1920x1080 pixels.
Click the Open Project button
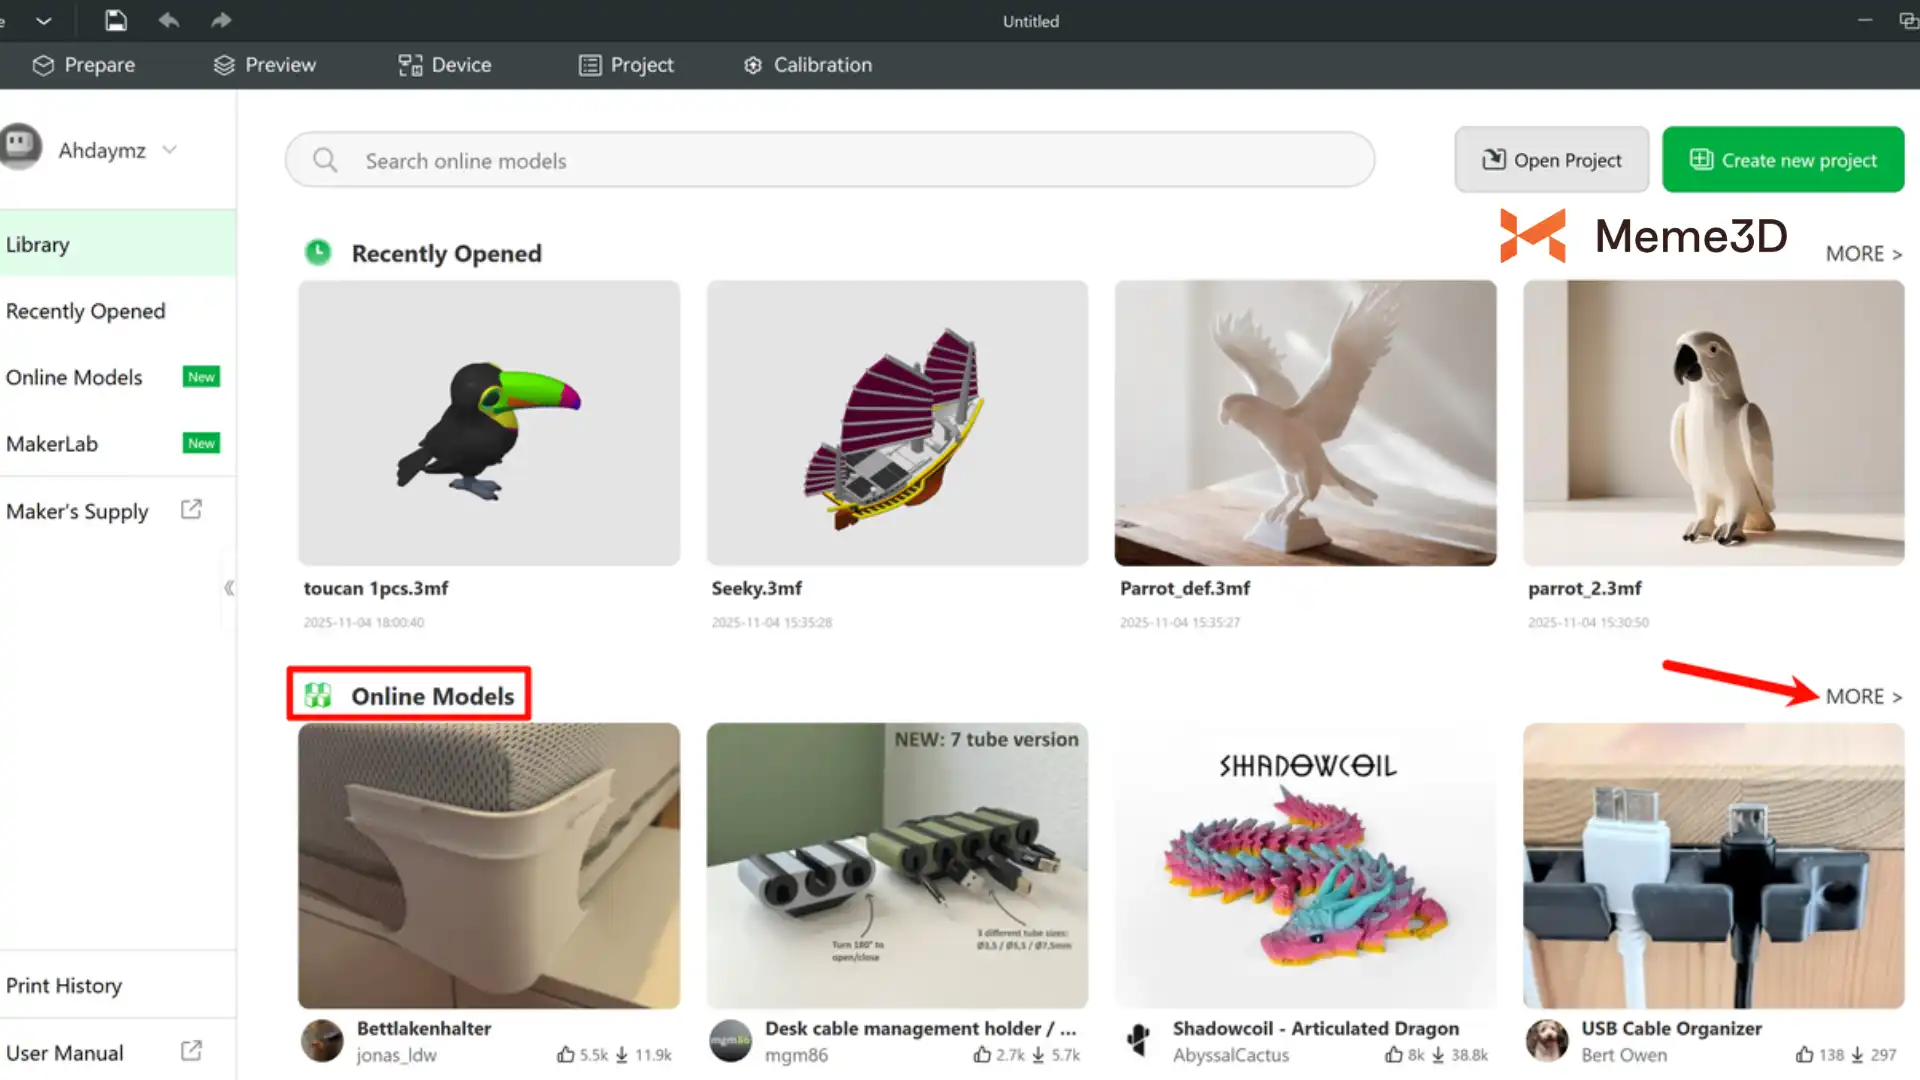pos(1551,160)
